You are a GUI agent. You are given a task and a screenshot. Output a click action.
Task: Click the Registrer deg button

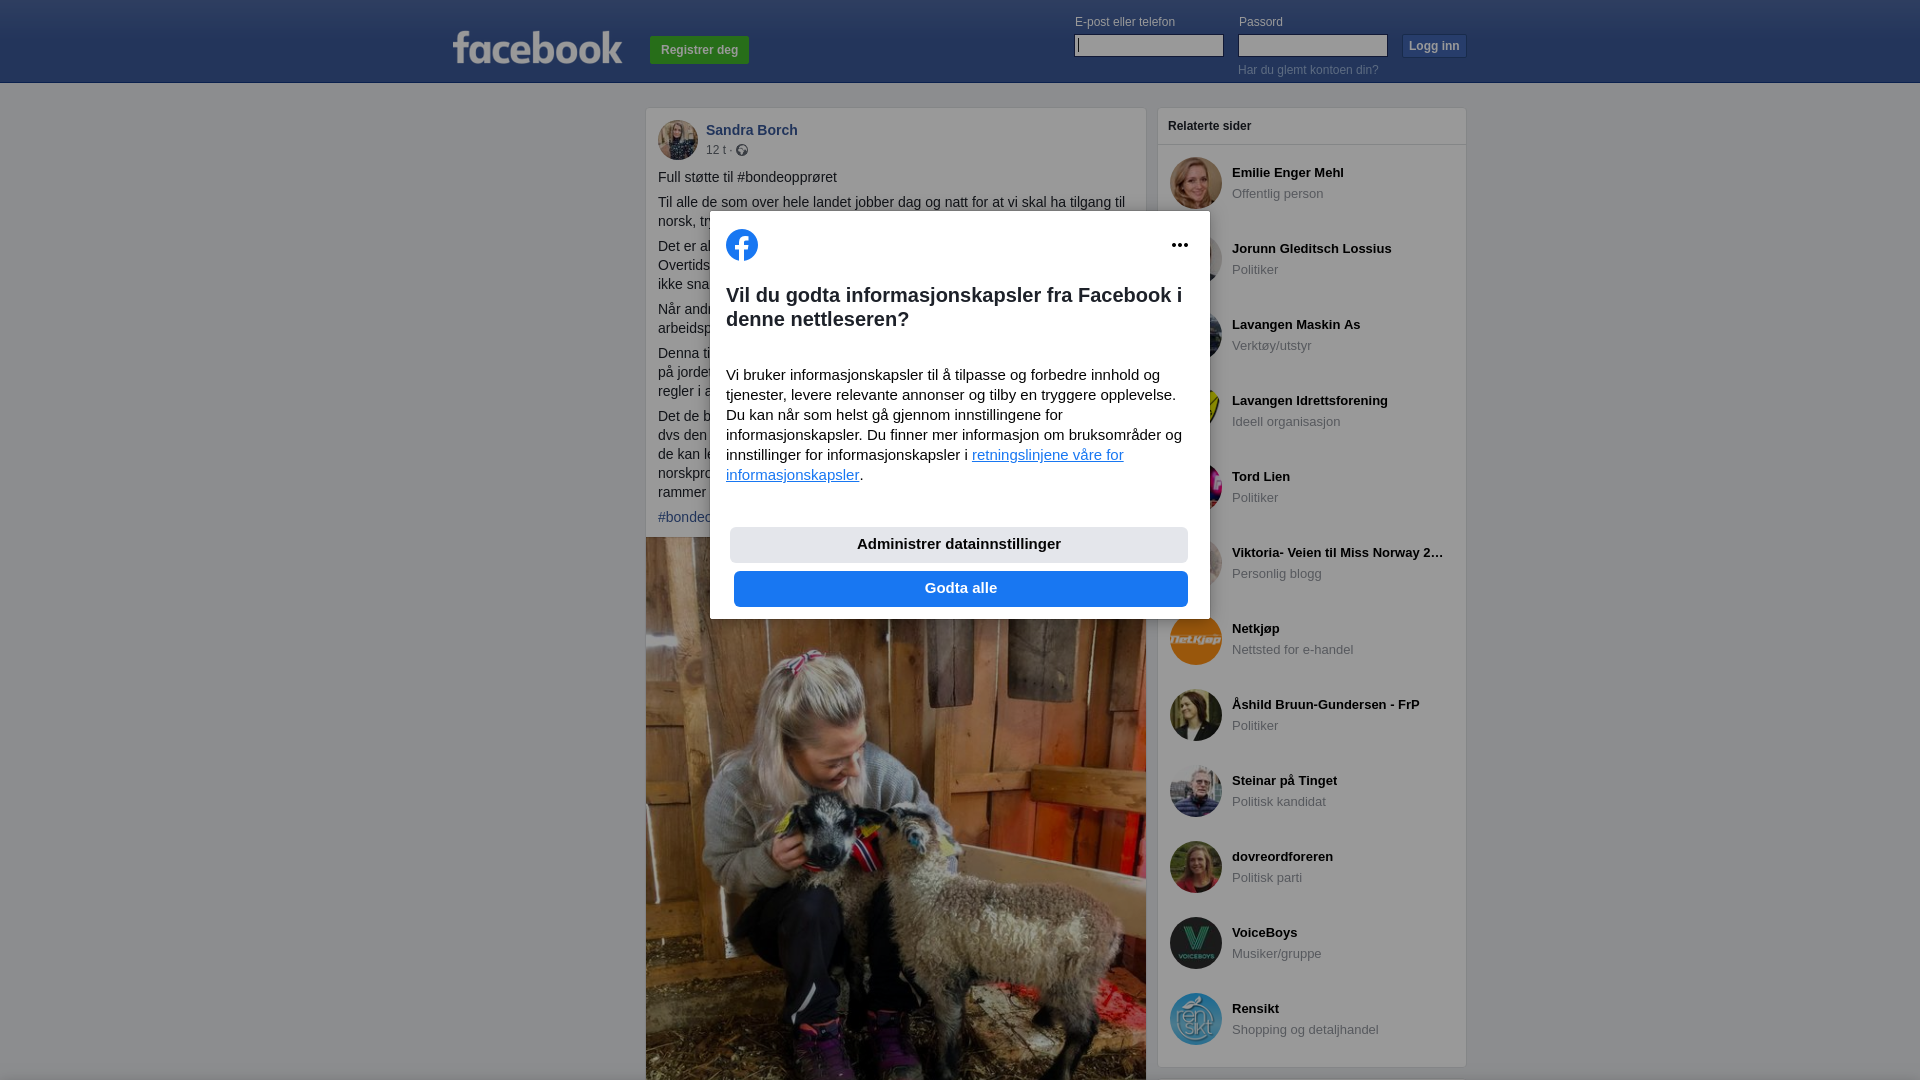click(x=699, y=50)
